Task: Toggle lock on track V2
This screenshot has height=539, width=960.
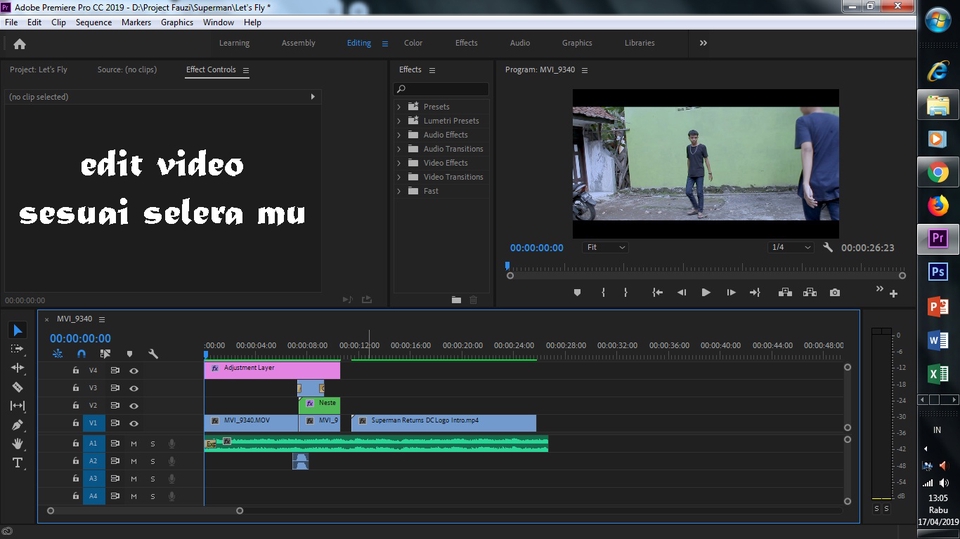Action: tap(75, 406)
